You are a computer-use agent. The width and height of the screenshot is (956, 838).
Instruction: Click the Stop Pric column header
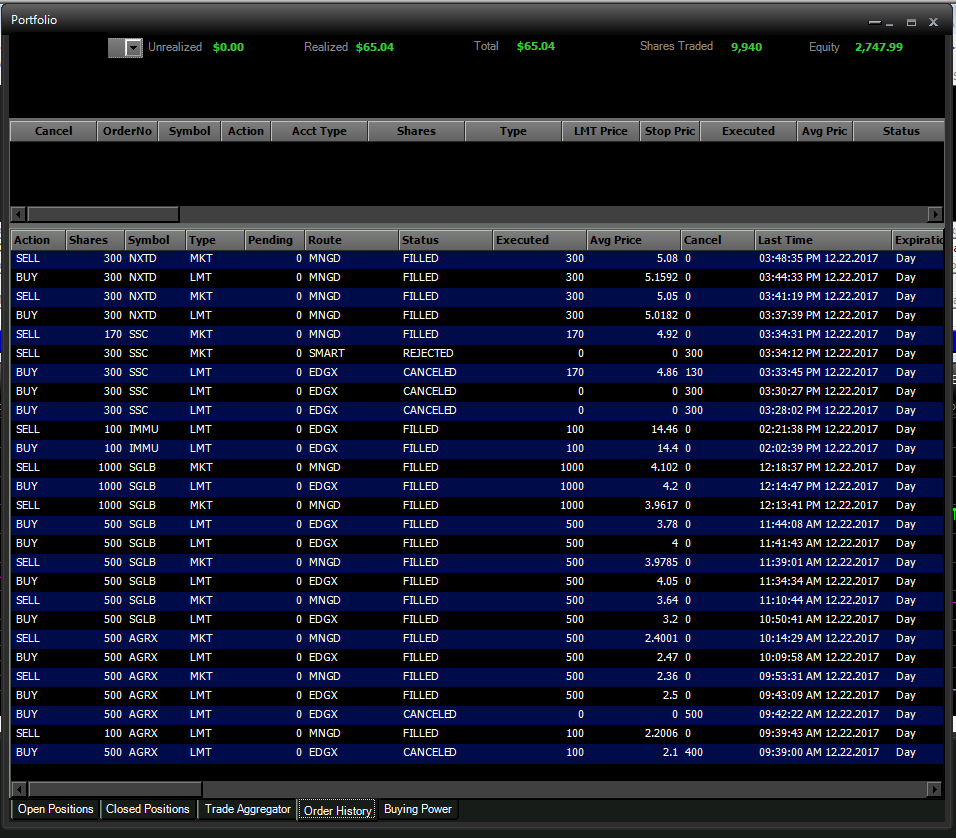(669, 131)
